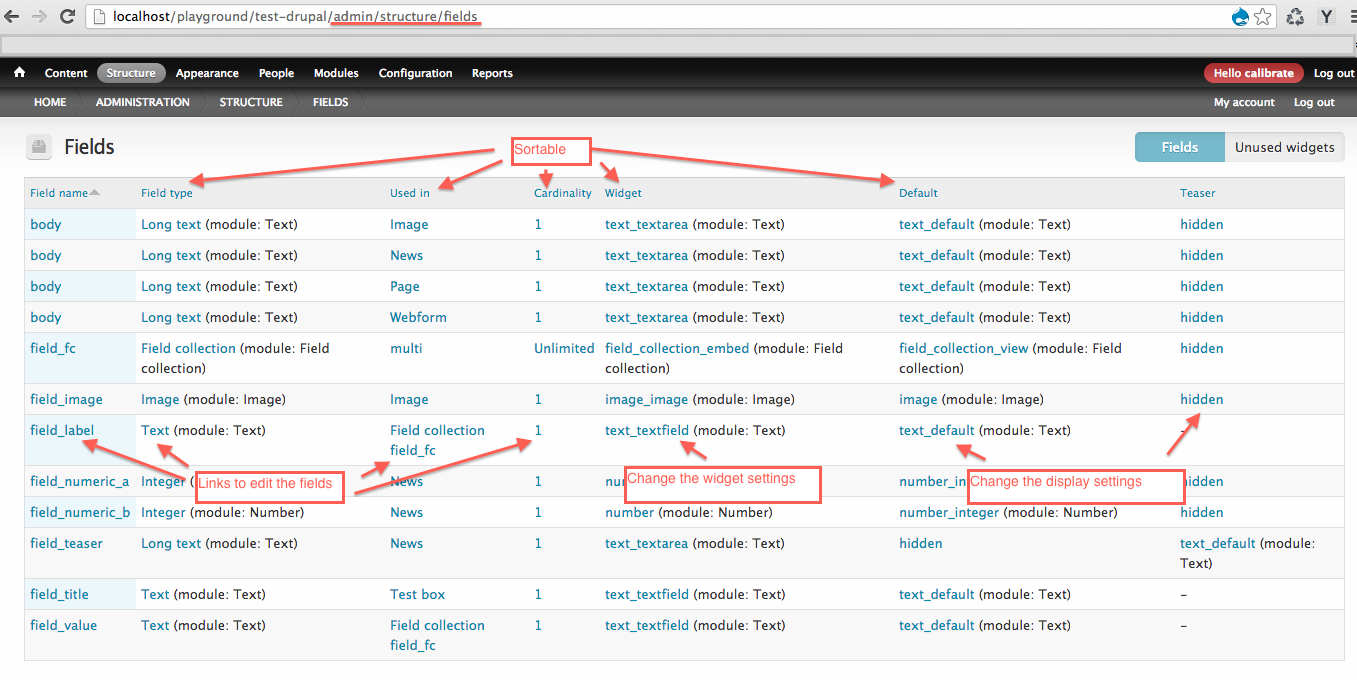Image resolution: width=1357 pixels, height=680 pixels.
Task: Click the bookmark star in the address bar
Action: [1260, 16]
